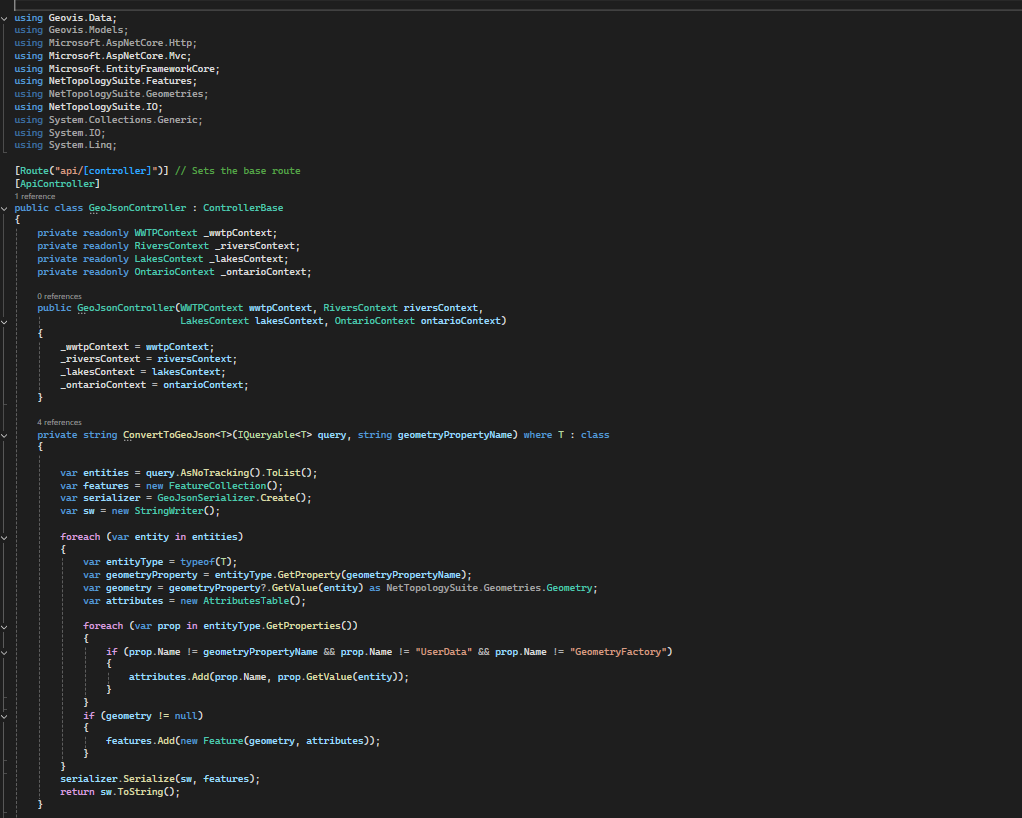Collapse the if geometry not null block

5,715
